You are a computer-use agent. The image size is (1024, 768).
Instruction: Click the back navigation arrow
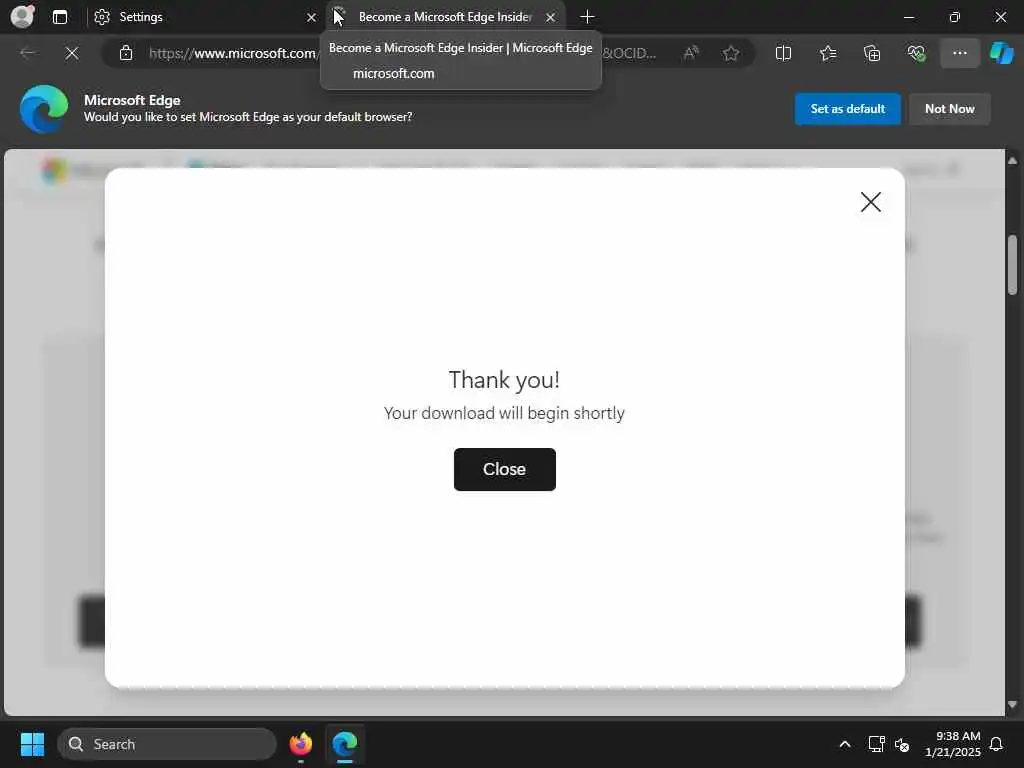coord(28,53)
